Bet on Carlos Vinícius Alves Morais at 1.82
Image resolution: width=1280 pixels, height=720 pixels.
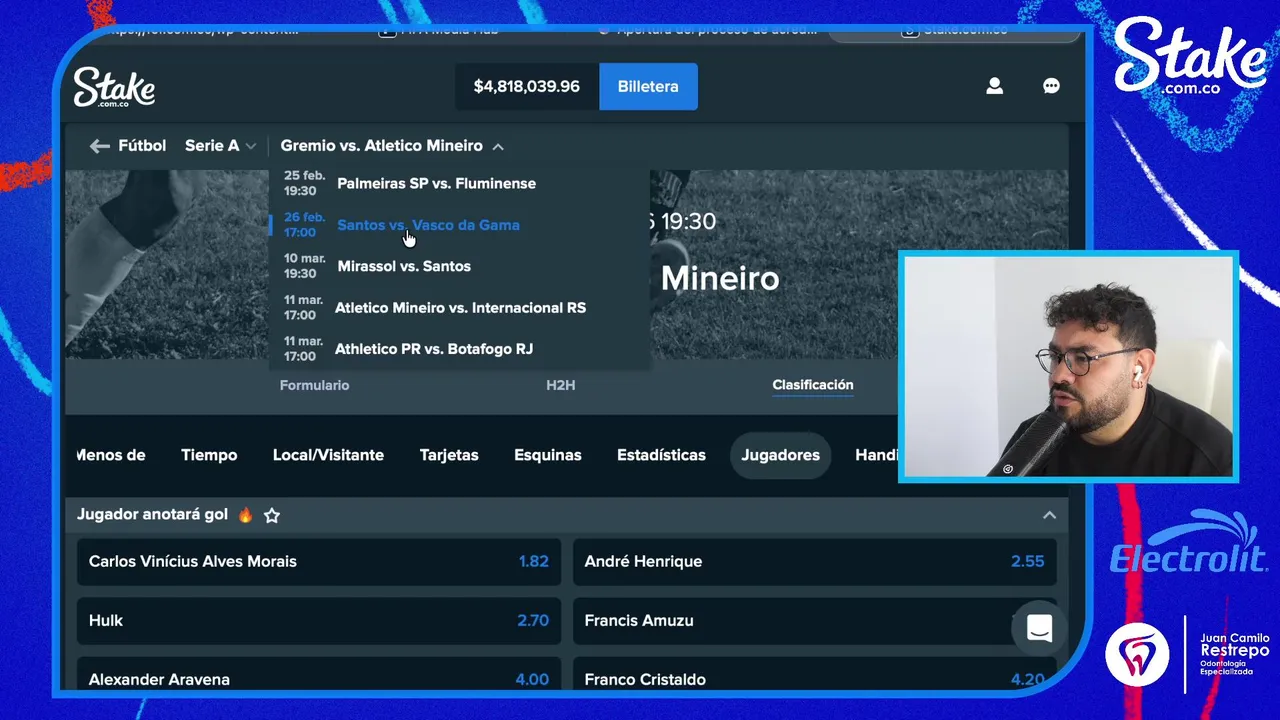point(319,561)
